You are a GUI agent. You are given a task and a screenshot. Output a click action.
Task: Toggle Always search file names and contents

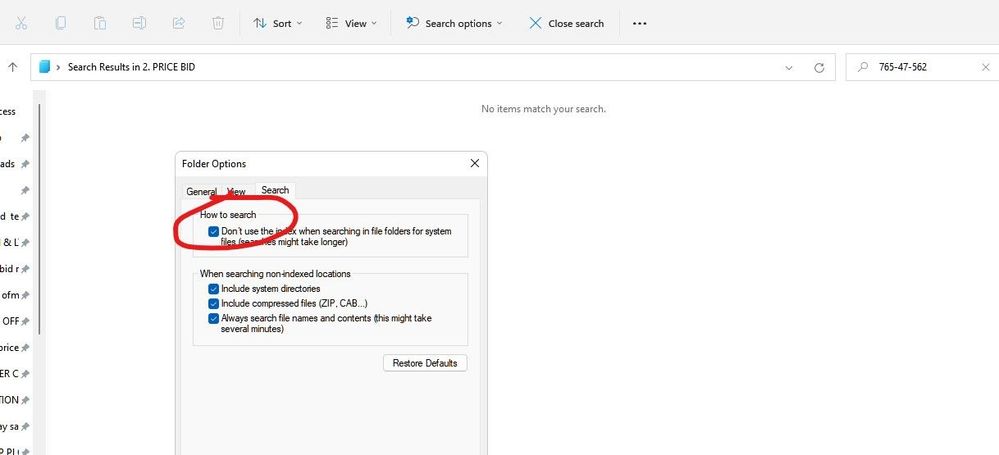tap(214, 318)
